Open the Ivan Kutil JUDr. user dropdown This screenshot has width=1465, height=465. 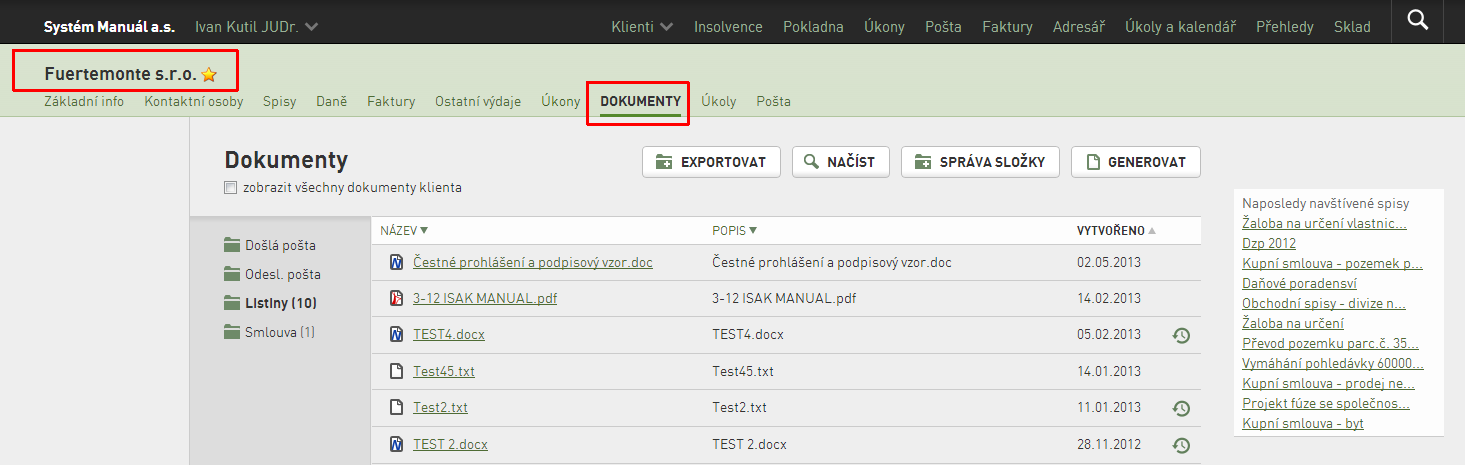pos(257,27)
